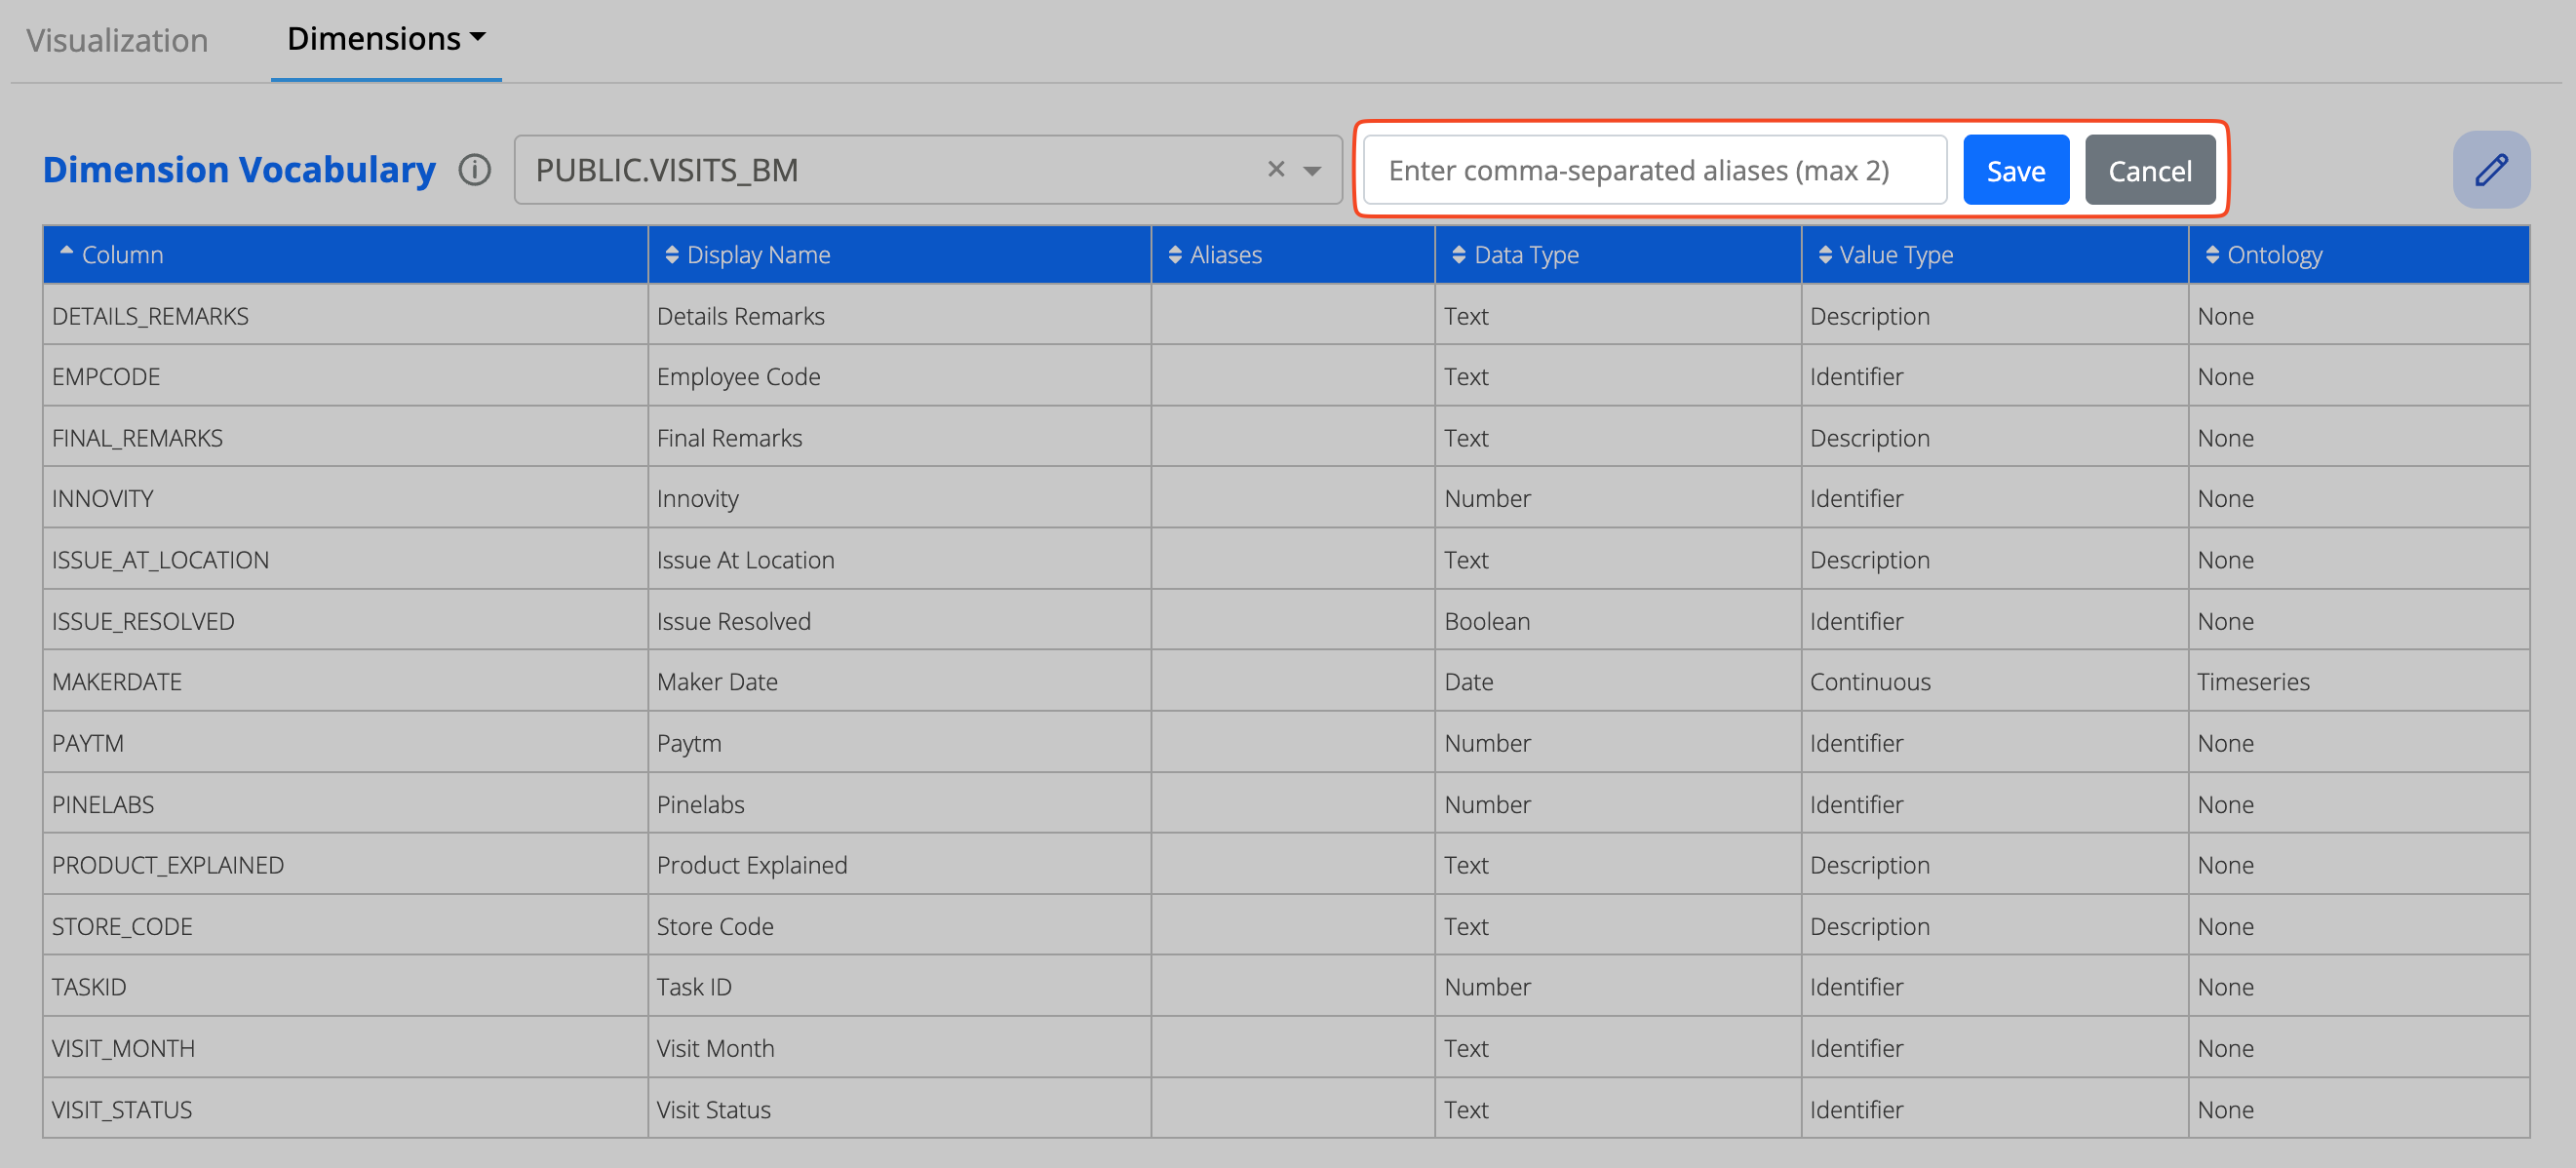Toggle the ascending sort arrow on Column header

[x=65, y=254]
